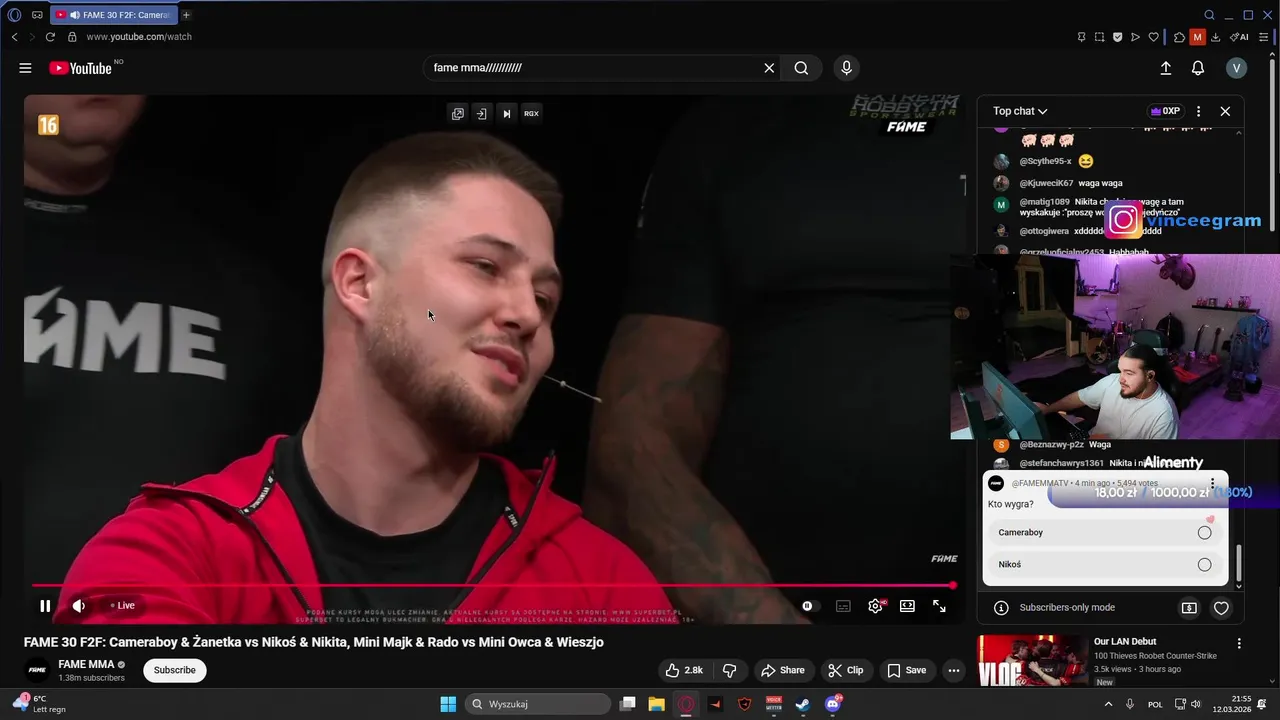Viewport: 1280px width, 720px height.
Task: Click the Wyszukaj taskbar search field
Action: [539, 704]
